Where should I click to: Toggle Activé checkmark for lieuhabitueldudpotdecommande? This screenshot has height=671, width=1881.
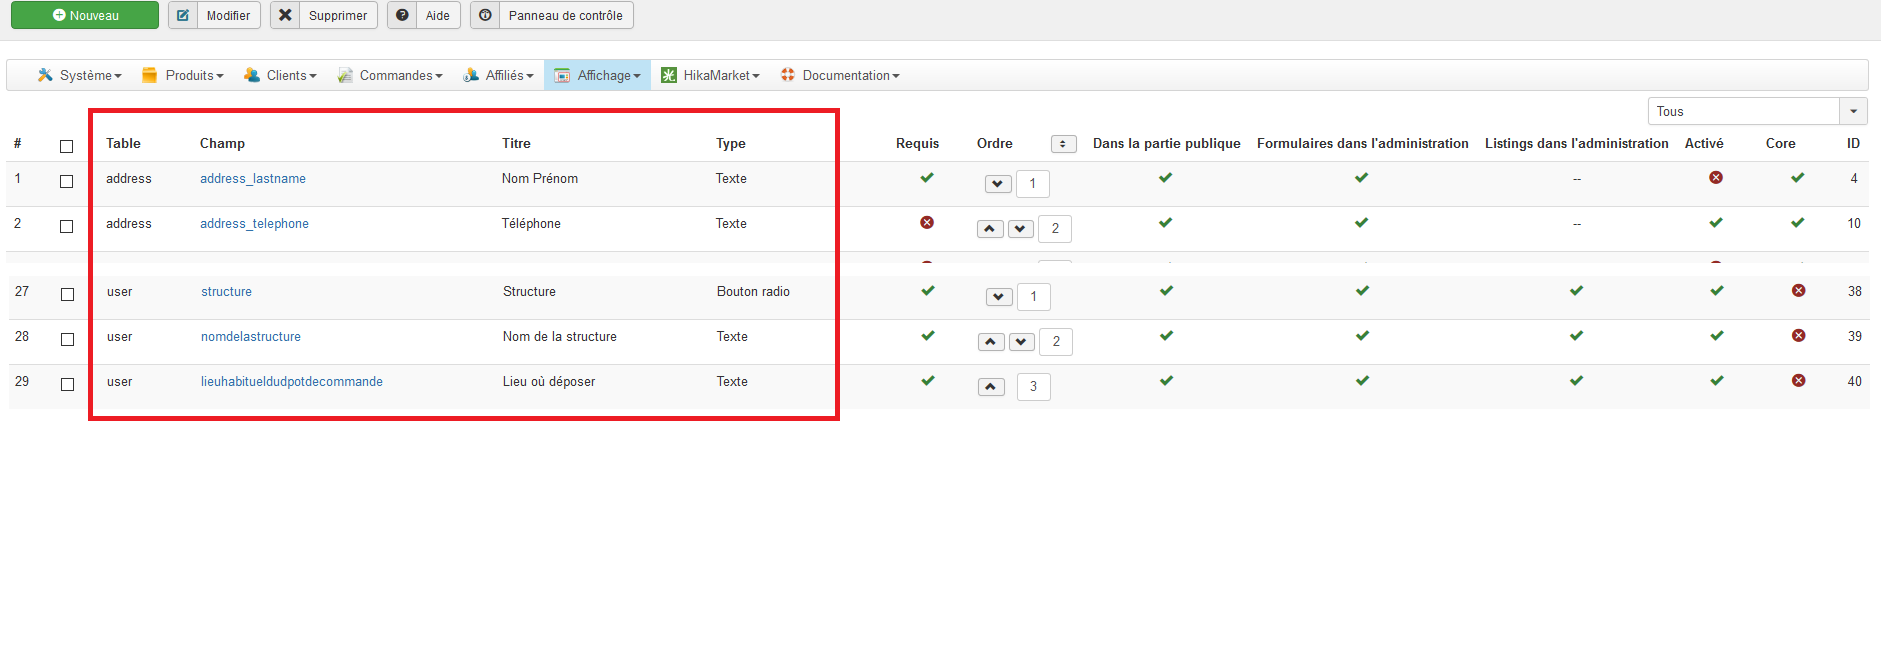tap(1717, 381)
